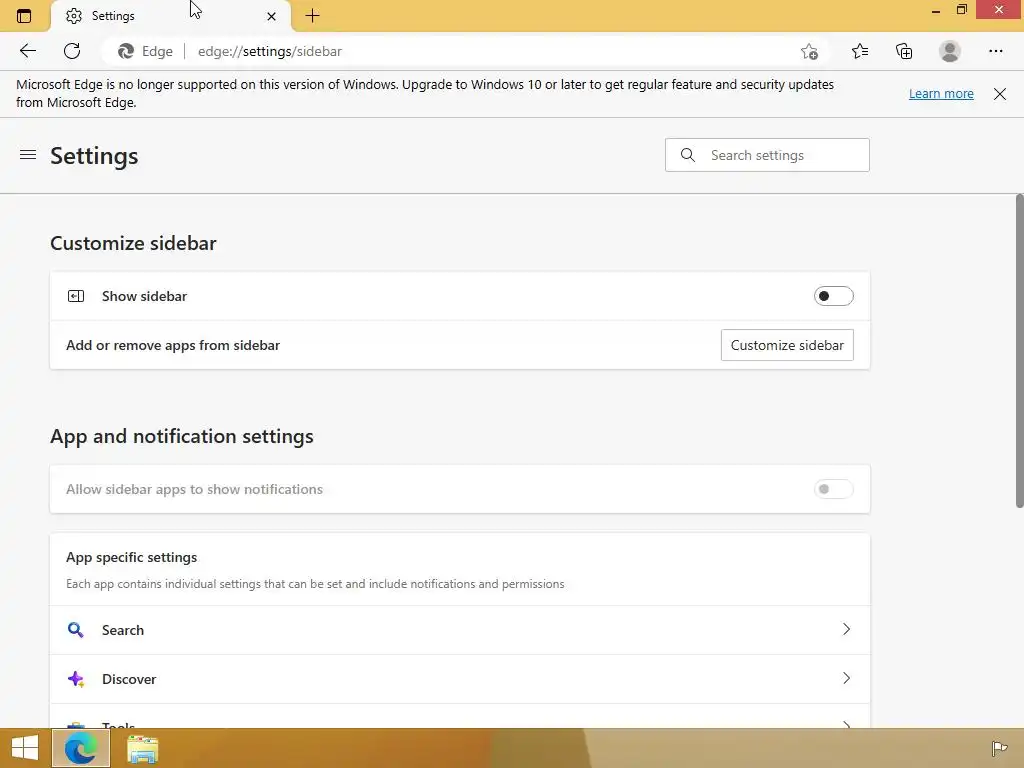The width and height of the screenshot is (1024, 768).
Task: Open a new tab with plus button
Action: tap(313, 16)
